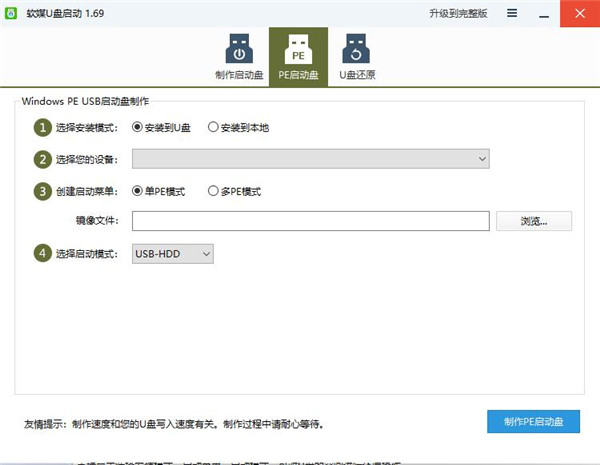Choose the 多PE模式 radio option
Image resolution: width=600 pixels, height=465 pixels.
(x=213, y=191)
